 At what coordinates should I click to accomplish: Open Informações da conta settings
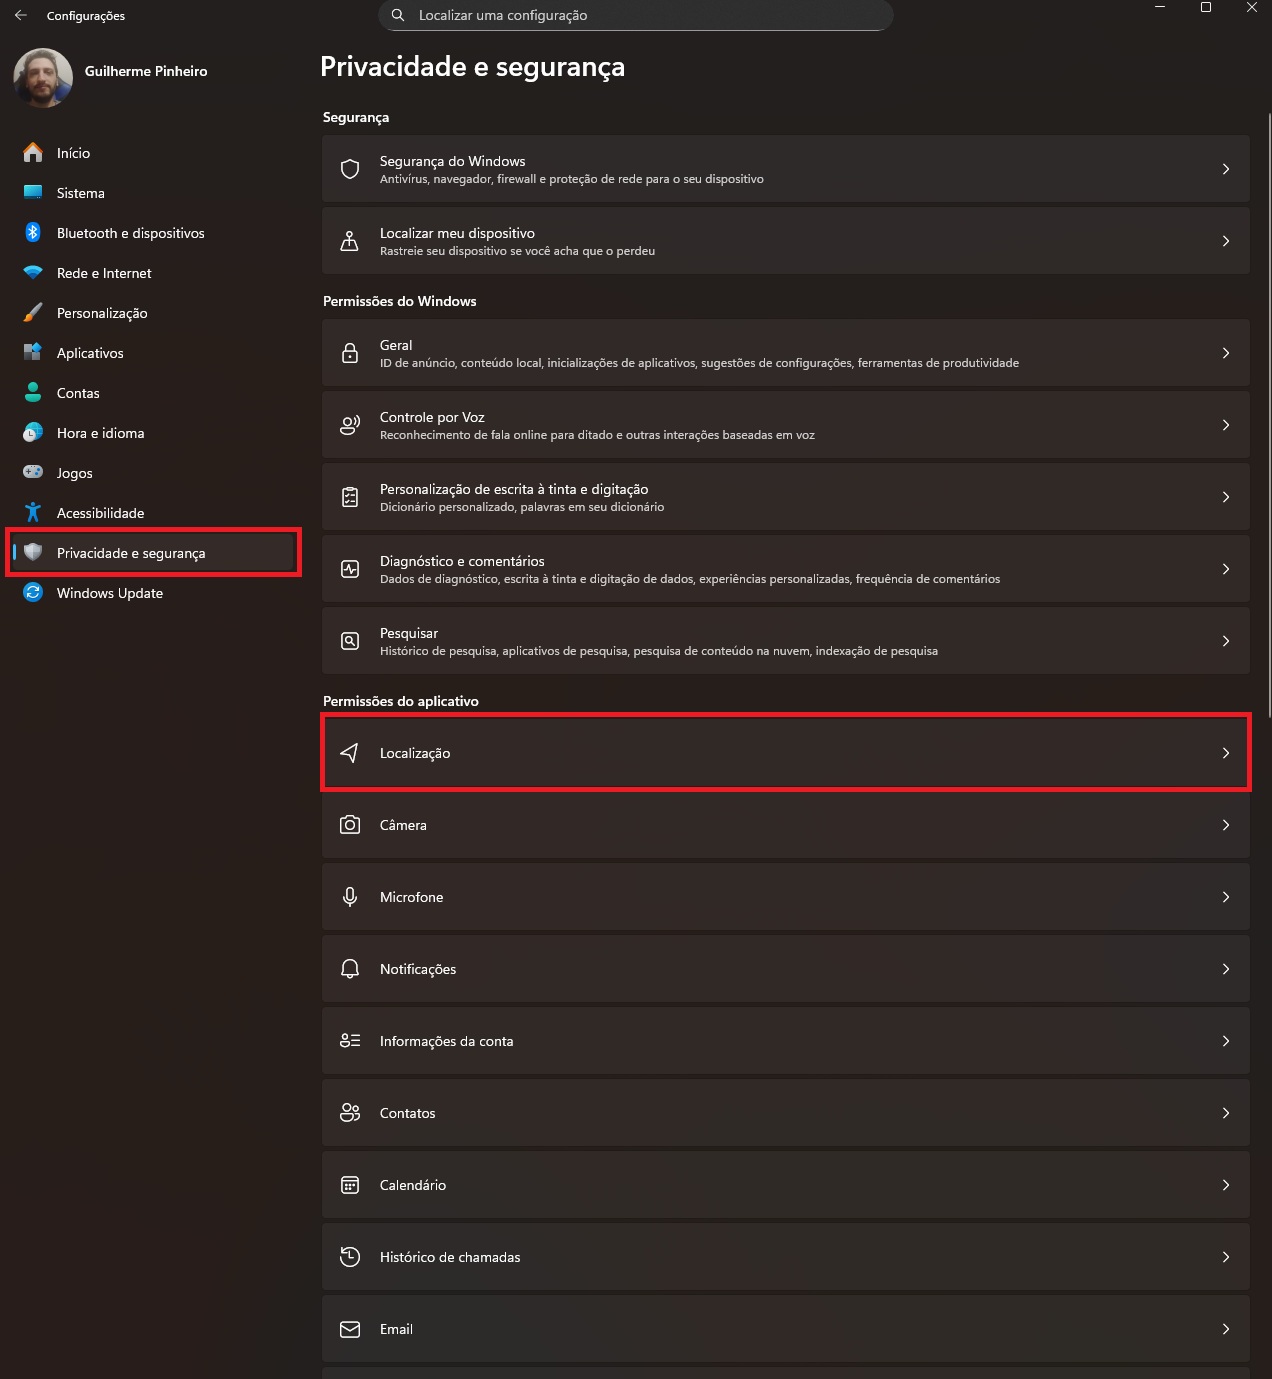coord(785,1040)
